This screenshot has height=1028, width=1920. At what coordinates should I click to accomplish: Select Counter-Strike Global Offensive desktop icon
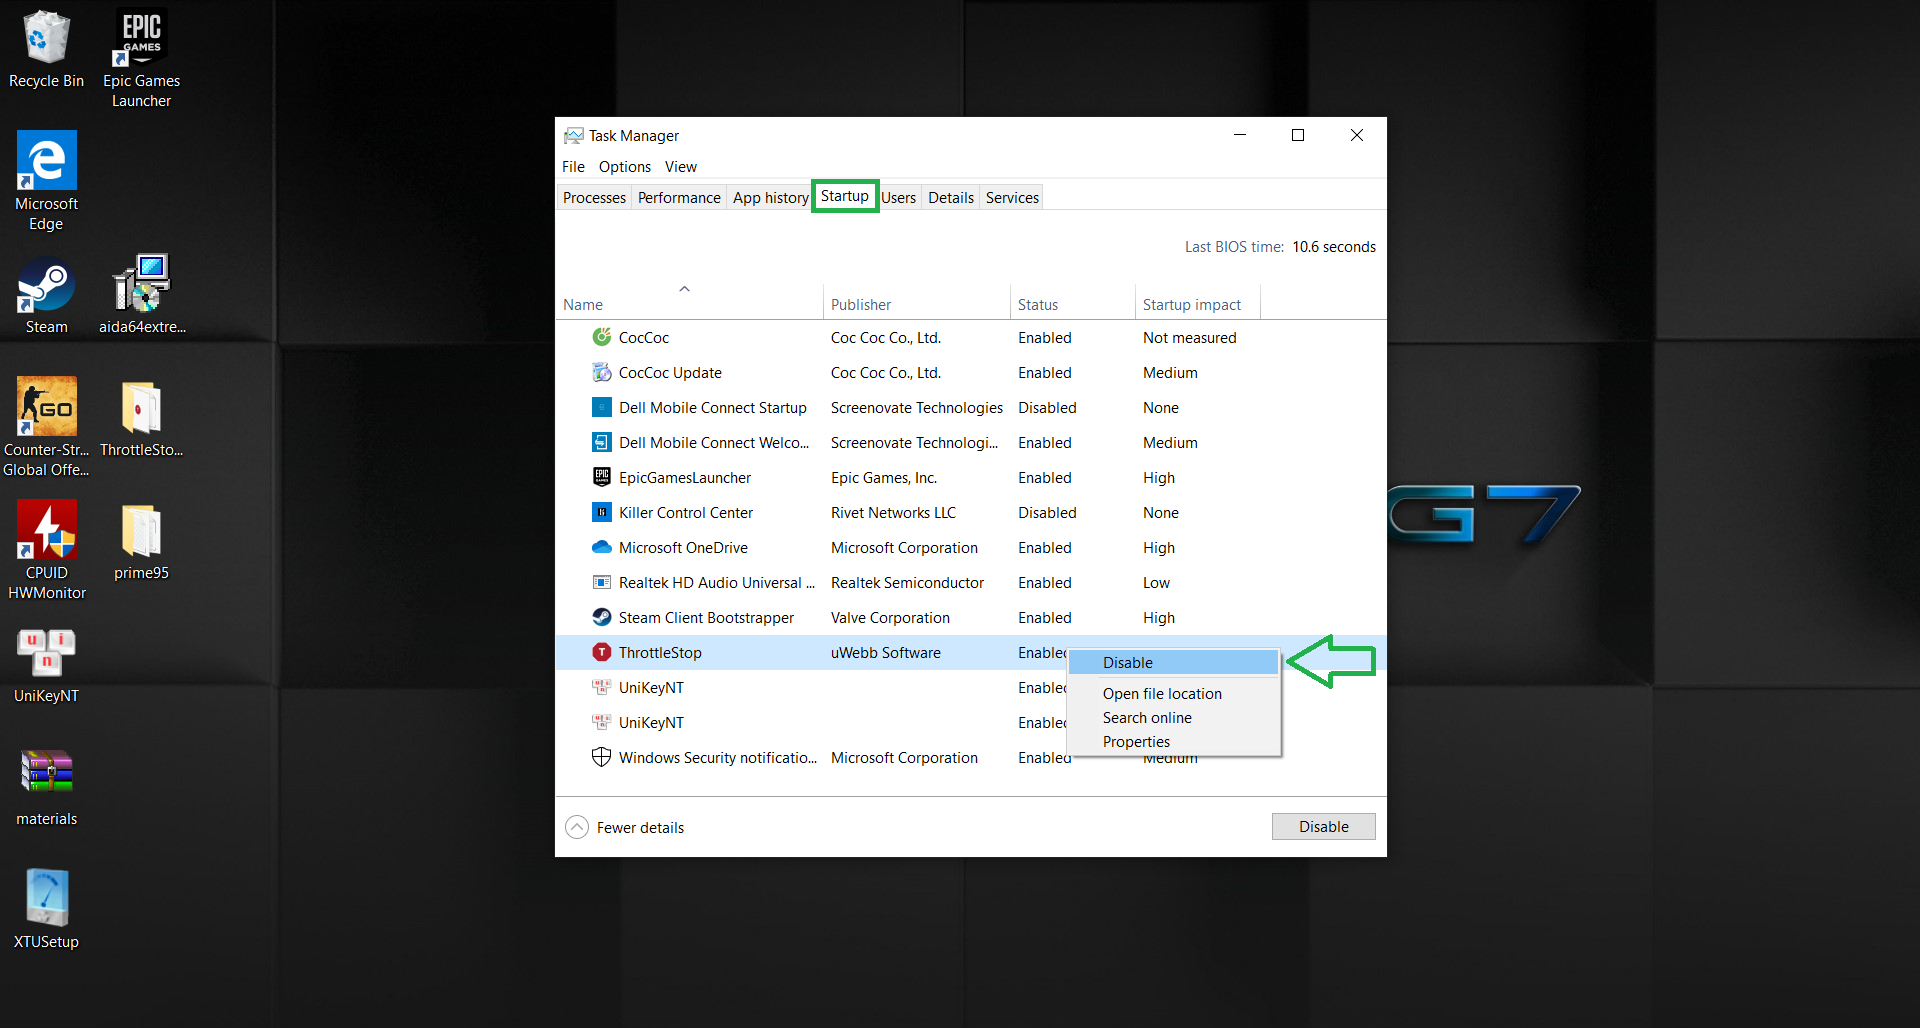click(x=46, y=427)
